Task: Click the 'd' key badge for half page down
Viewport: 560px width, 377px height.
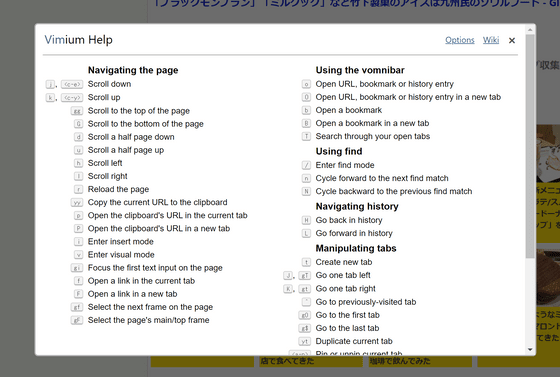Action: 79,137
